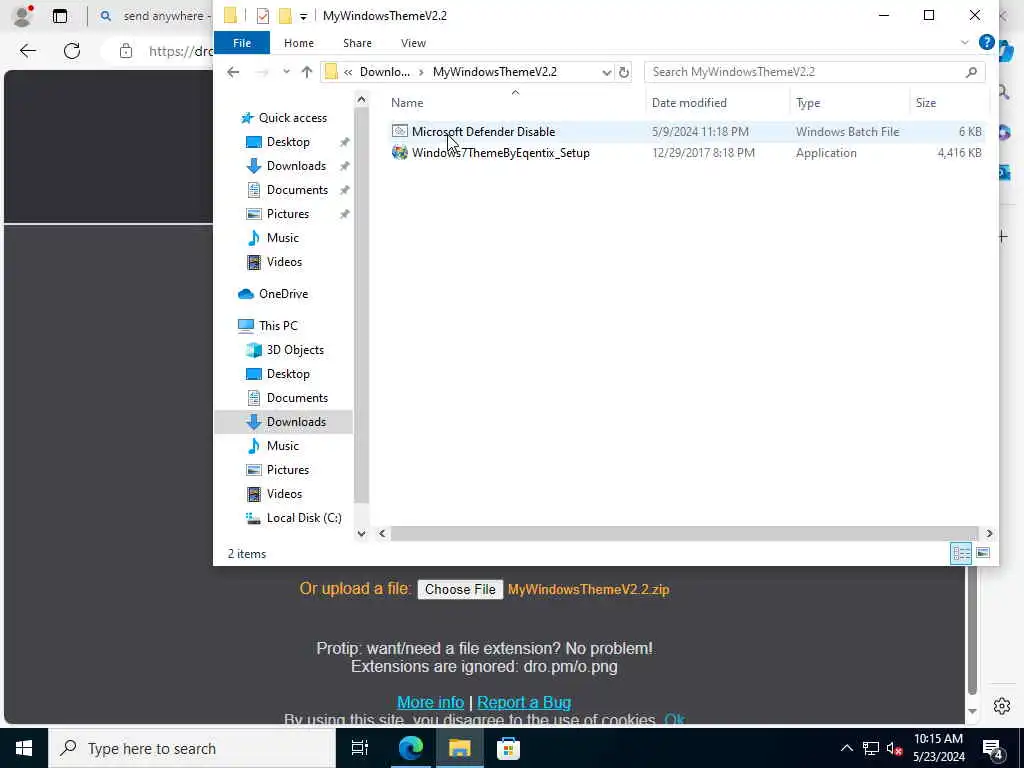
Task: Click the Properties icon in quick access toolbar
Action: tap(263, 16)
